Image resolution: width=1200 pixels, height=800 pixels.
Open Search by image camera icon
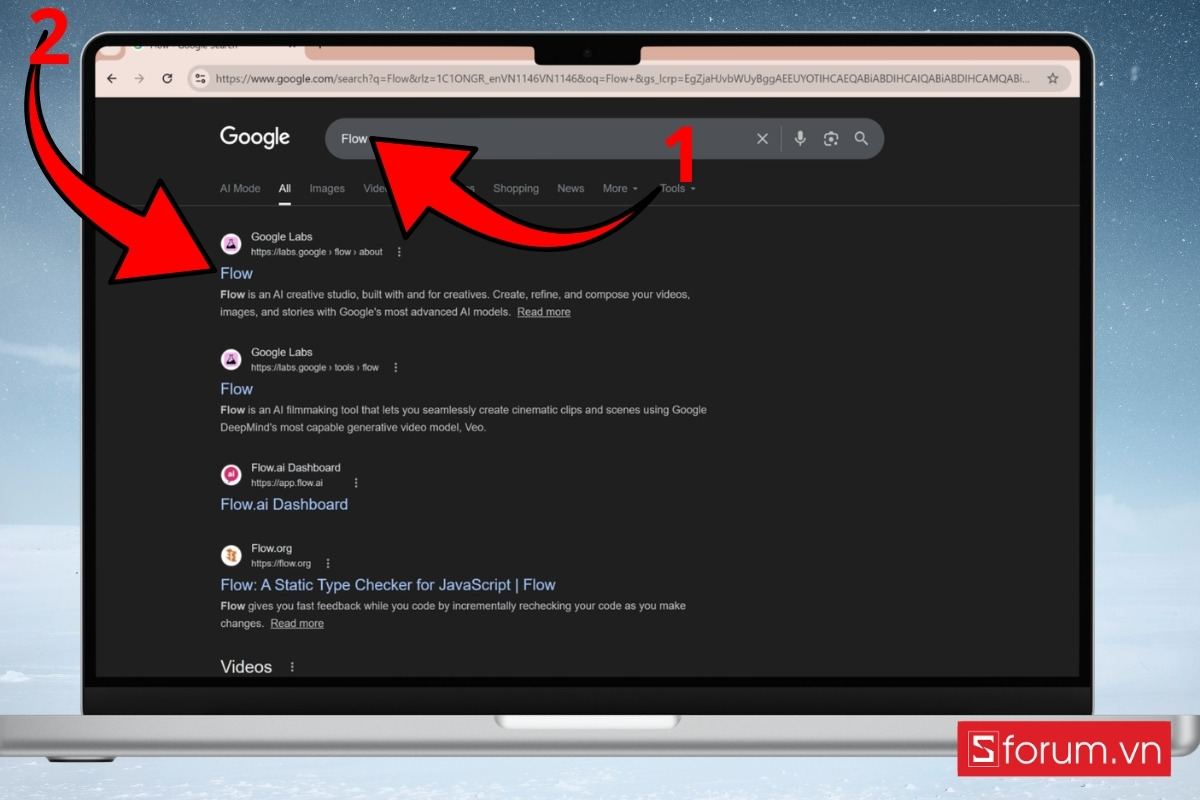coord(830,139)
